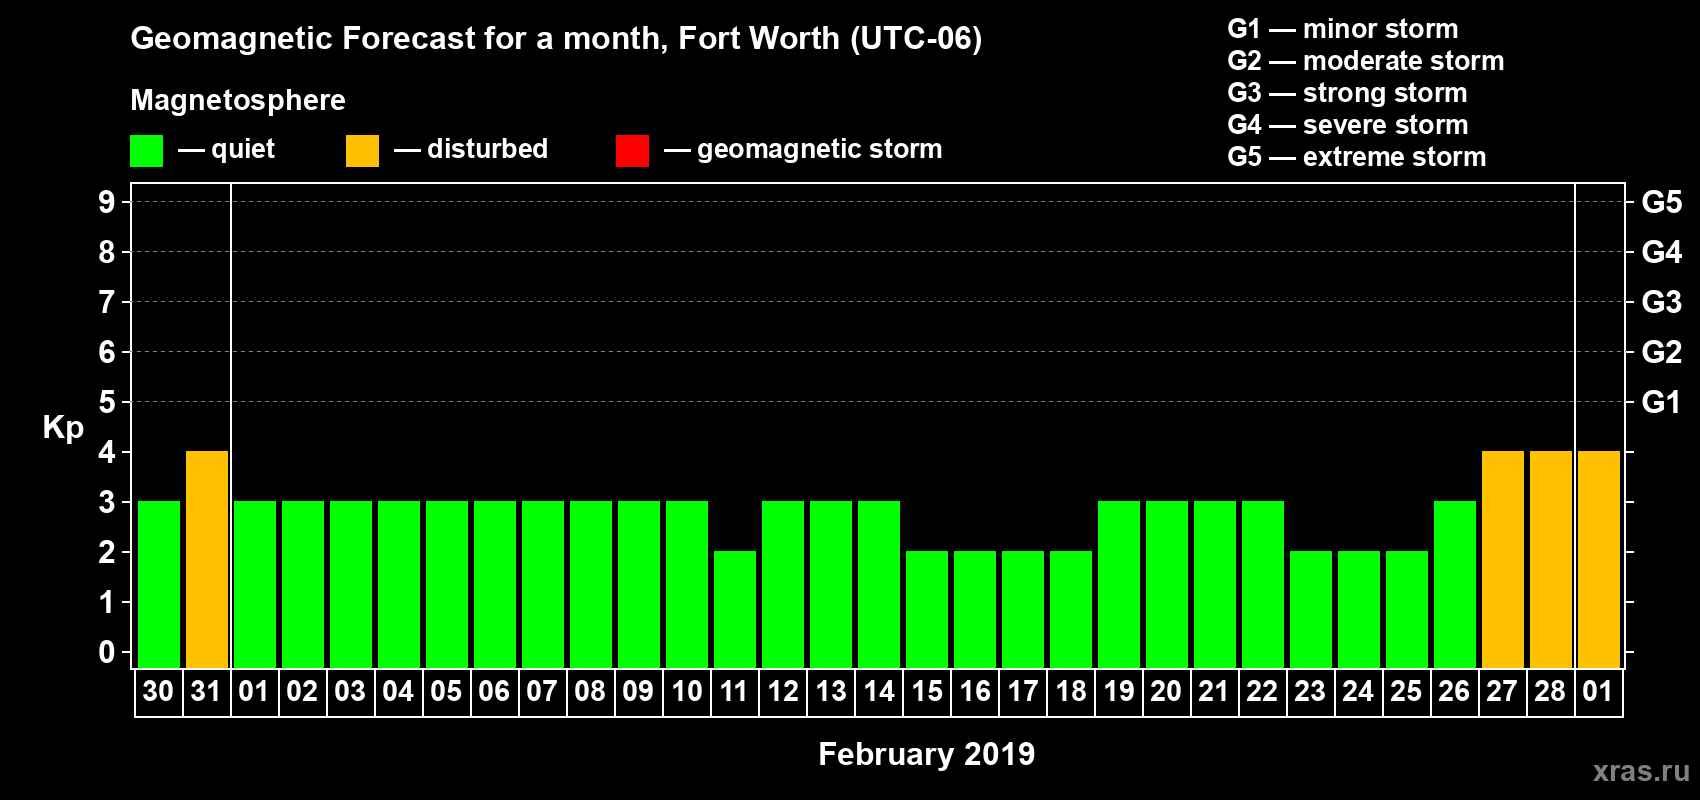Click the "G3 — strong storm" legend line
The width and height of the screenshot is (1700, 800).
[1347, 93]
